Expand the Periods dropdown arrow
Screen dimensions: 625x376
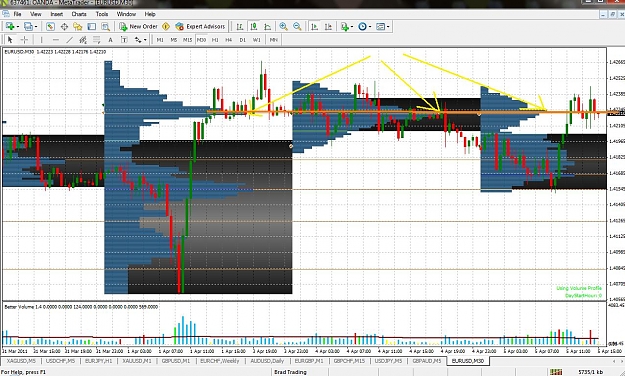(370, 27)
